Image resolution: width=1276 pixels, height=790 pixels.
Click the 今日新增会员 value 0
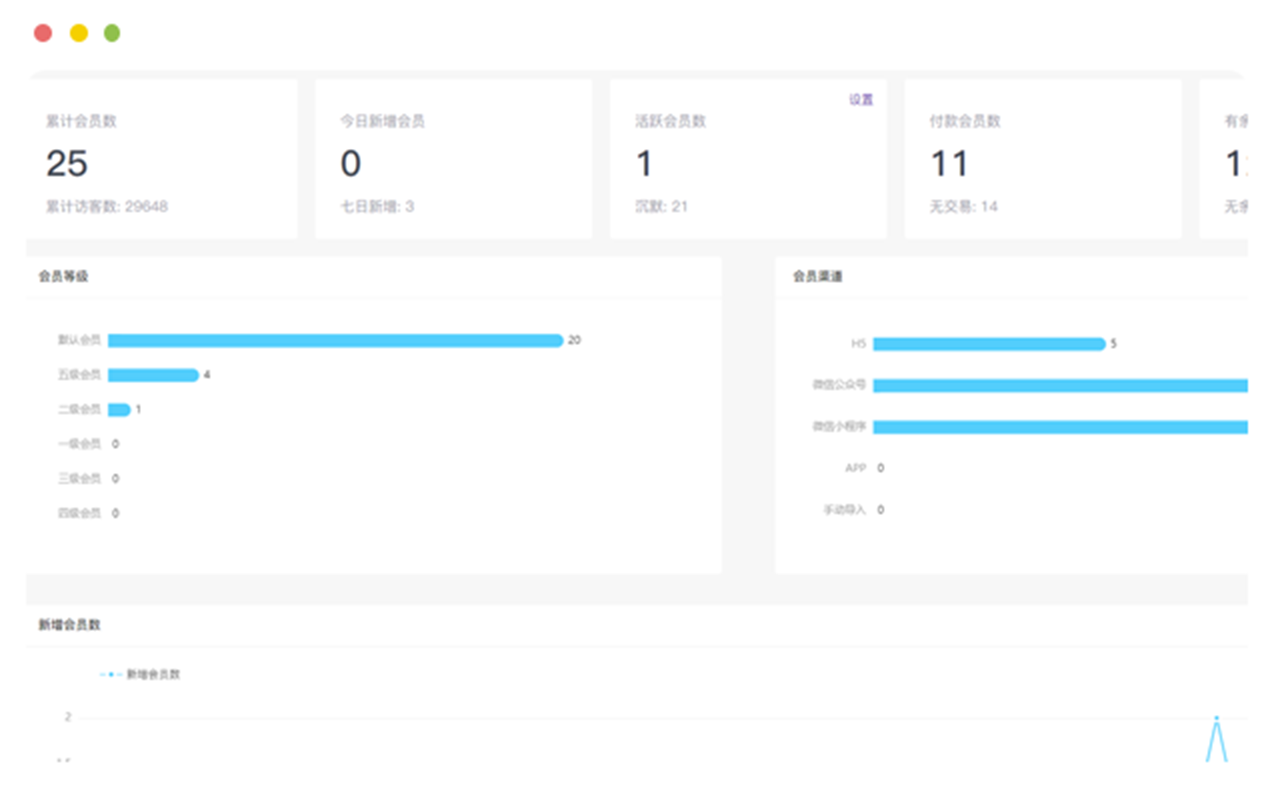tap(350, 164)
